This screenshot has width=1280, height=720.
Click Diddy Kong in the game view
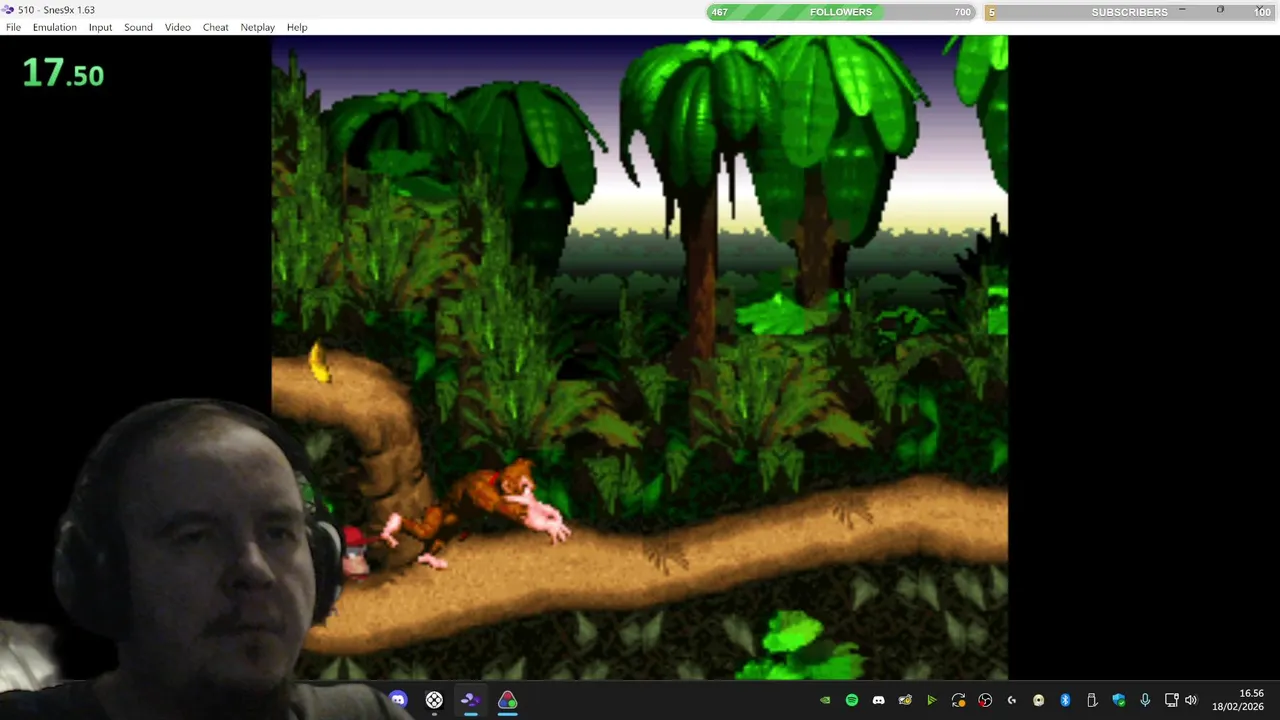click(356, 550)
